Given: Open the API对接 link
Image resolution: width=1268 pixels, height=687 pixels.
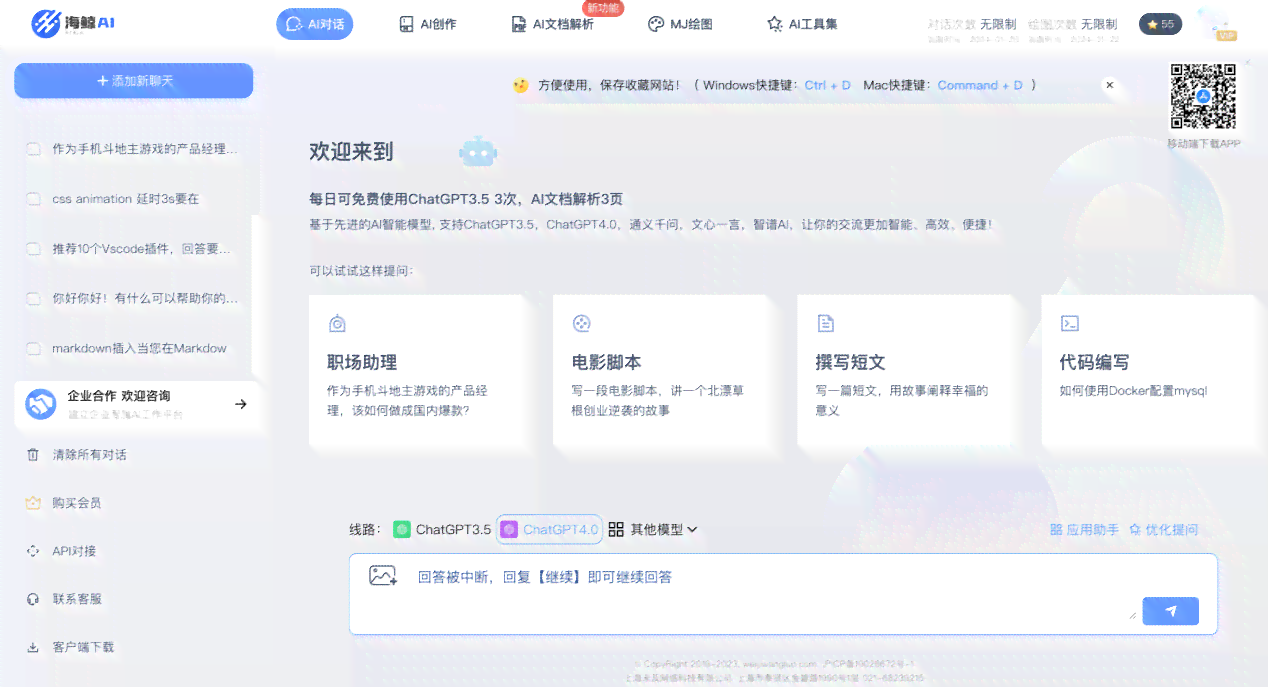Looking at the screenshot, I should pyautogui.click(x=74, y=551).
